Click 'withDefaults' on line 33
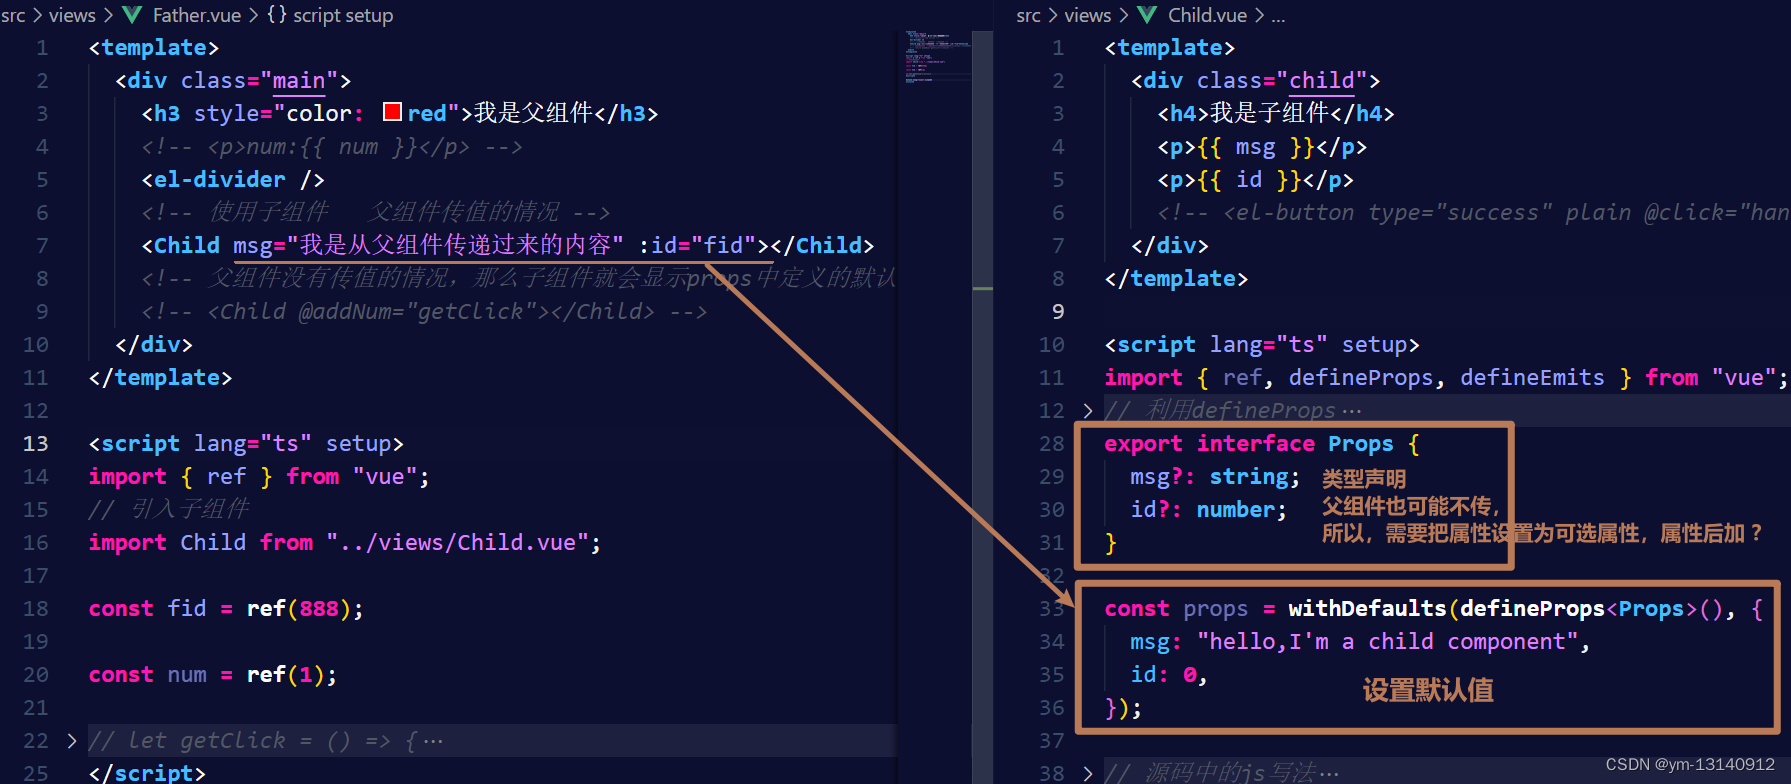 pyautogui.click(x=1367, y=609)
